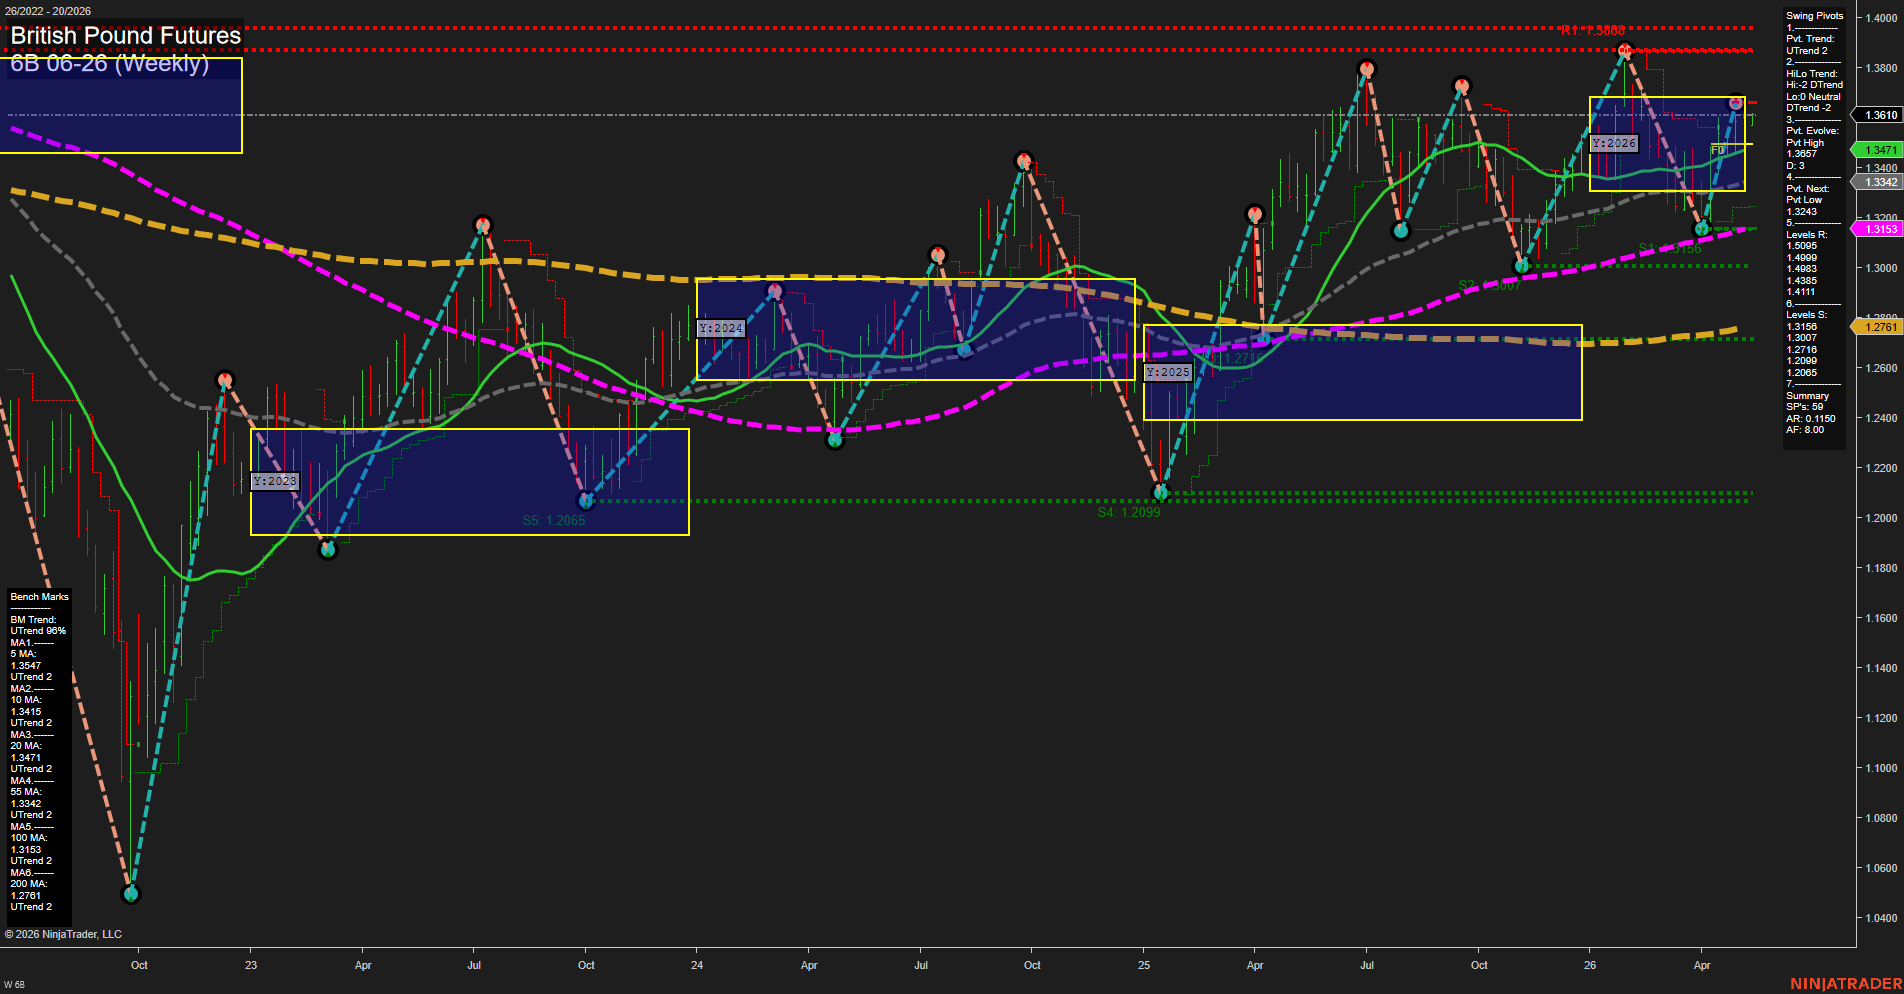Select the lowest swing pivot marker near 1.0500
The height and width of the screenshot is (994, 1904).
pyautogui.click(x=131, y=894)
